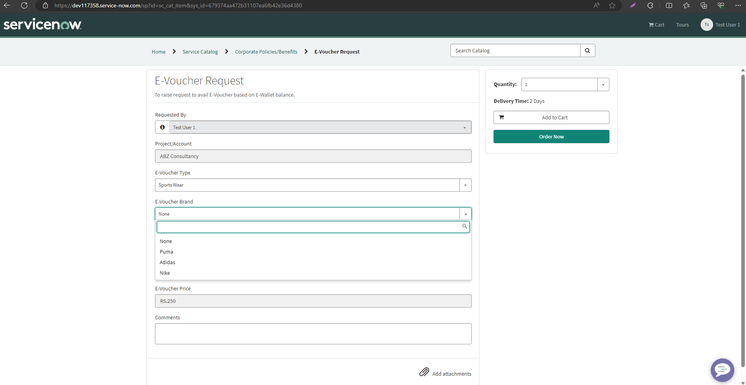Image resolution: width=746 pixels, height=385 pixels.
Task: Open the browser Collections icon
Action: pyautogui.click(x=704, y=6)
